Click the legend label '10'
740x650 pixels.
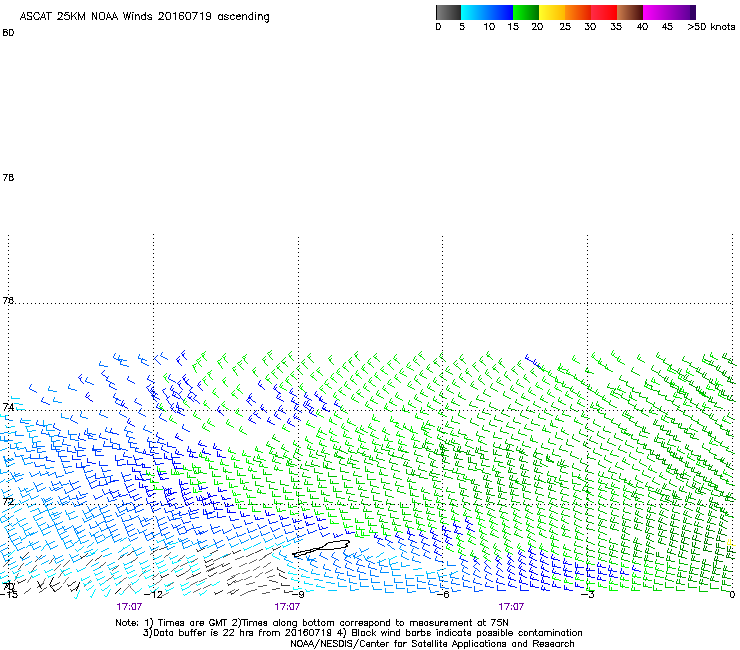[489, 27]
